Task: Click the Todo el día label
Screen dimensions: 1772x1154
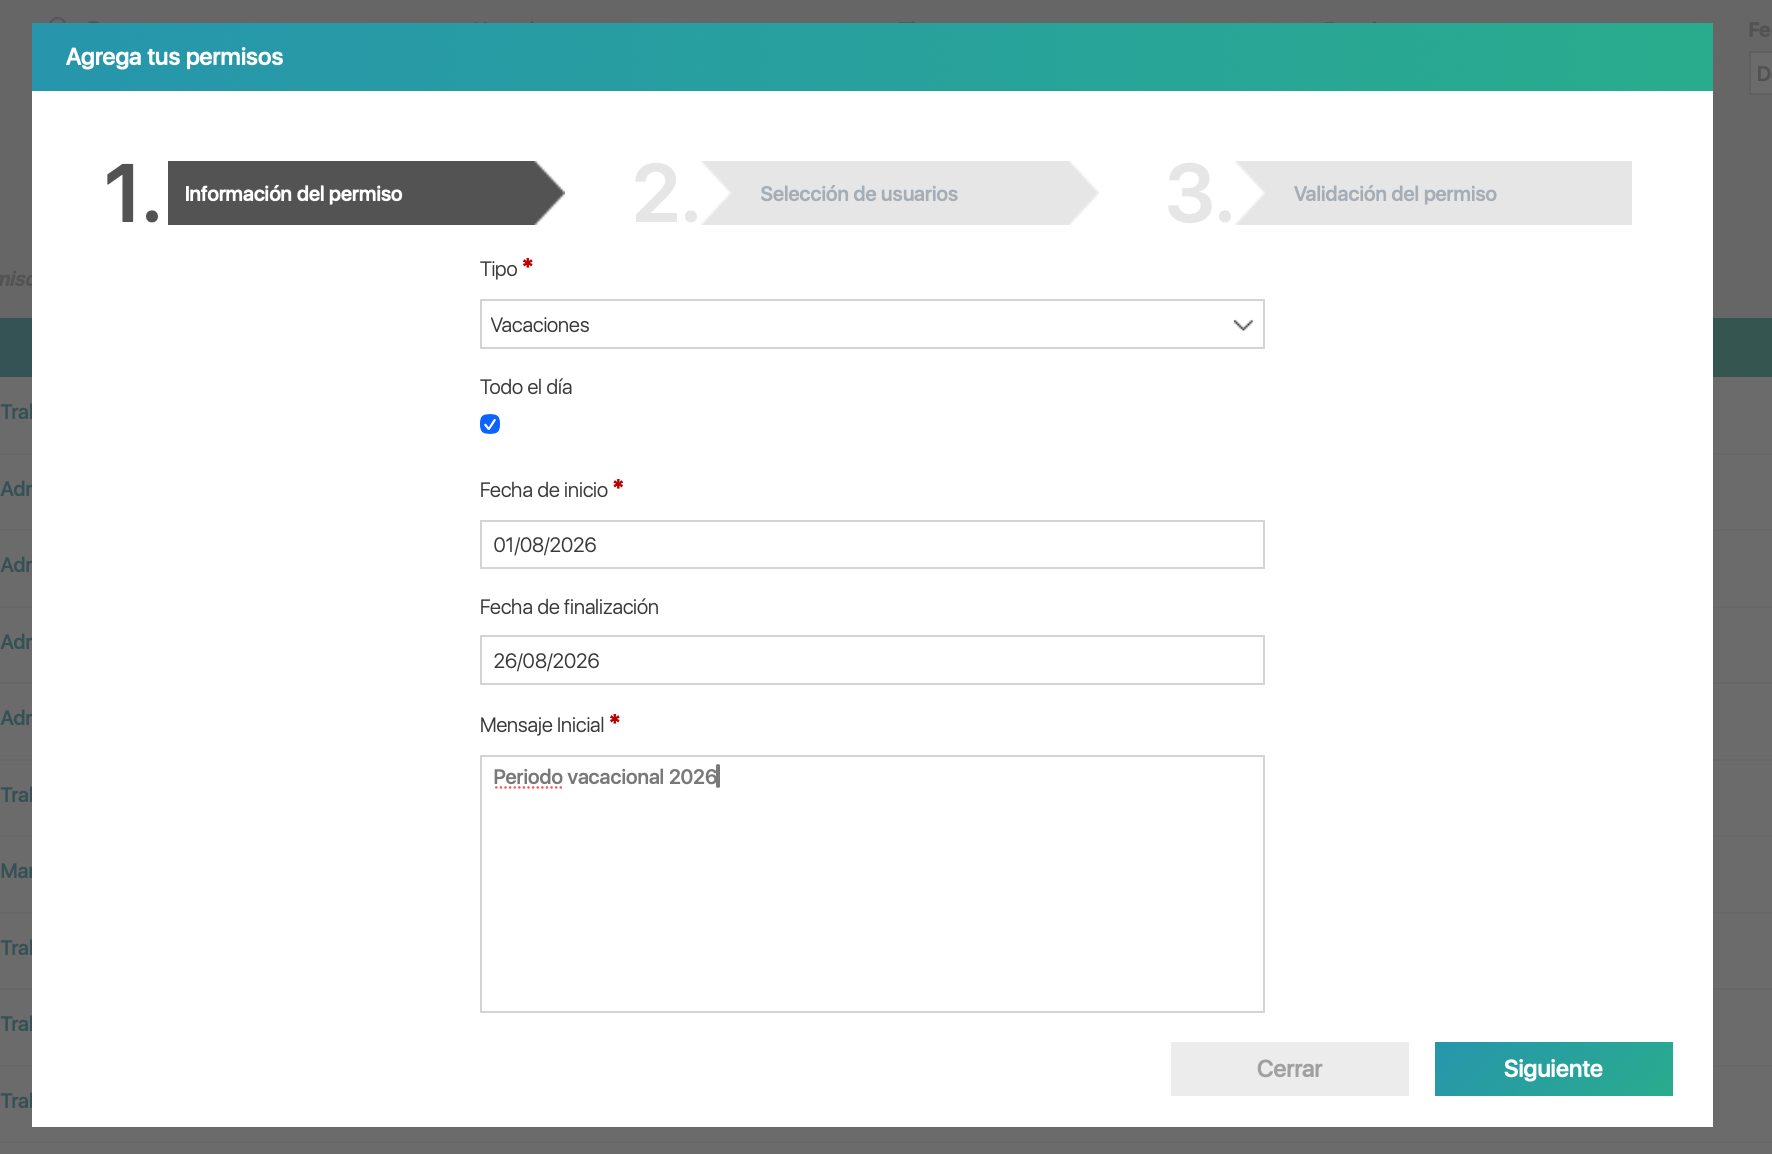Action: [526, 387]
